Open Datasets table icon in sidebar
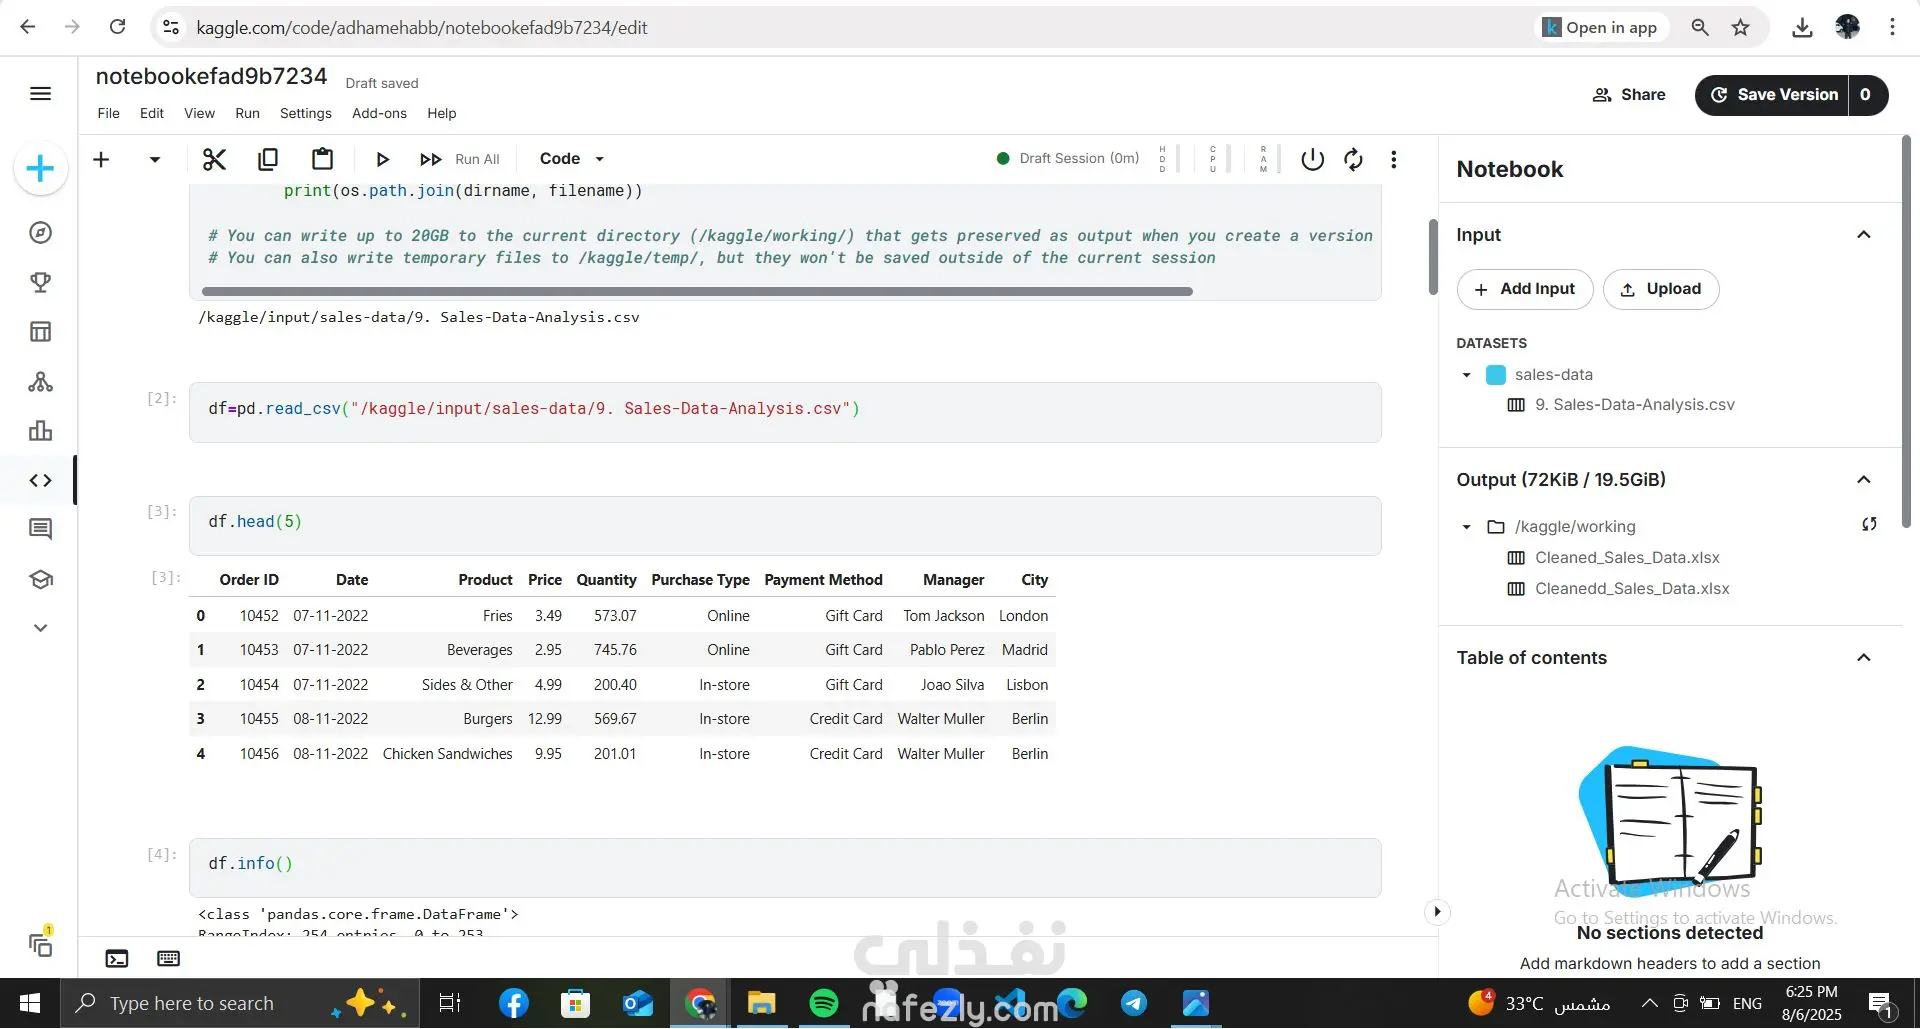Image resolution: width=1920 pixels, height=1029 pixels. (x=40, y=332)
